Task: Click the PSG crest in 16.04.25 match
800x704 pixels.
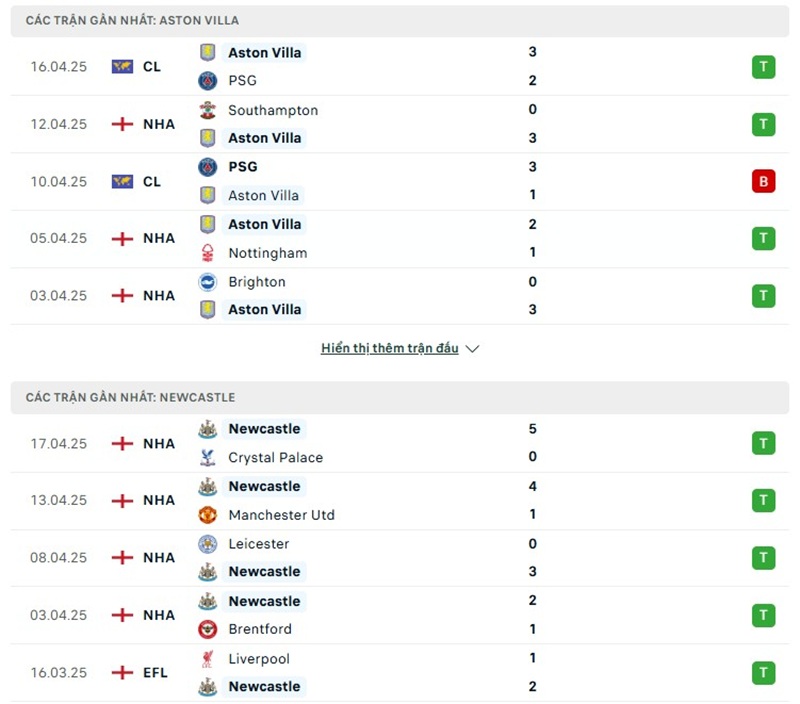Action: [208, 81]
